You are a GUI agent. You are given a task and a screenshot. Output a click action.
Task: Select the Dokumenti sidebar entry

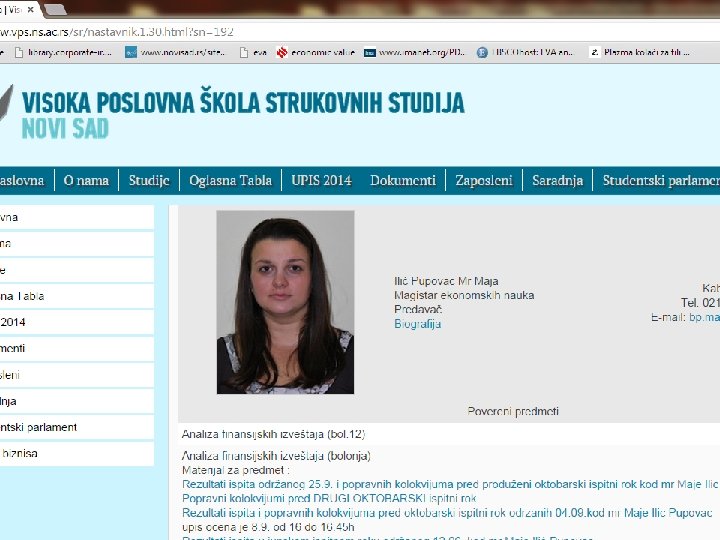pos(77,349)
